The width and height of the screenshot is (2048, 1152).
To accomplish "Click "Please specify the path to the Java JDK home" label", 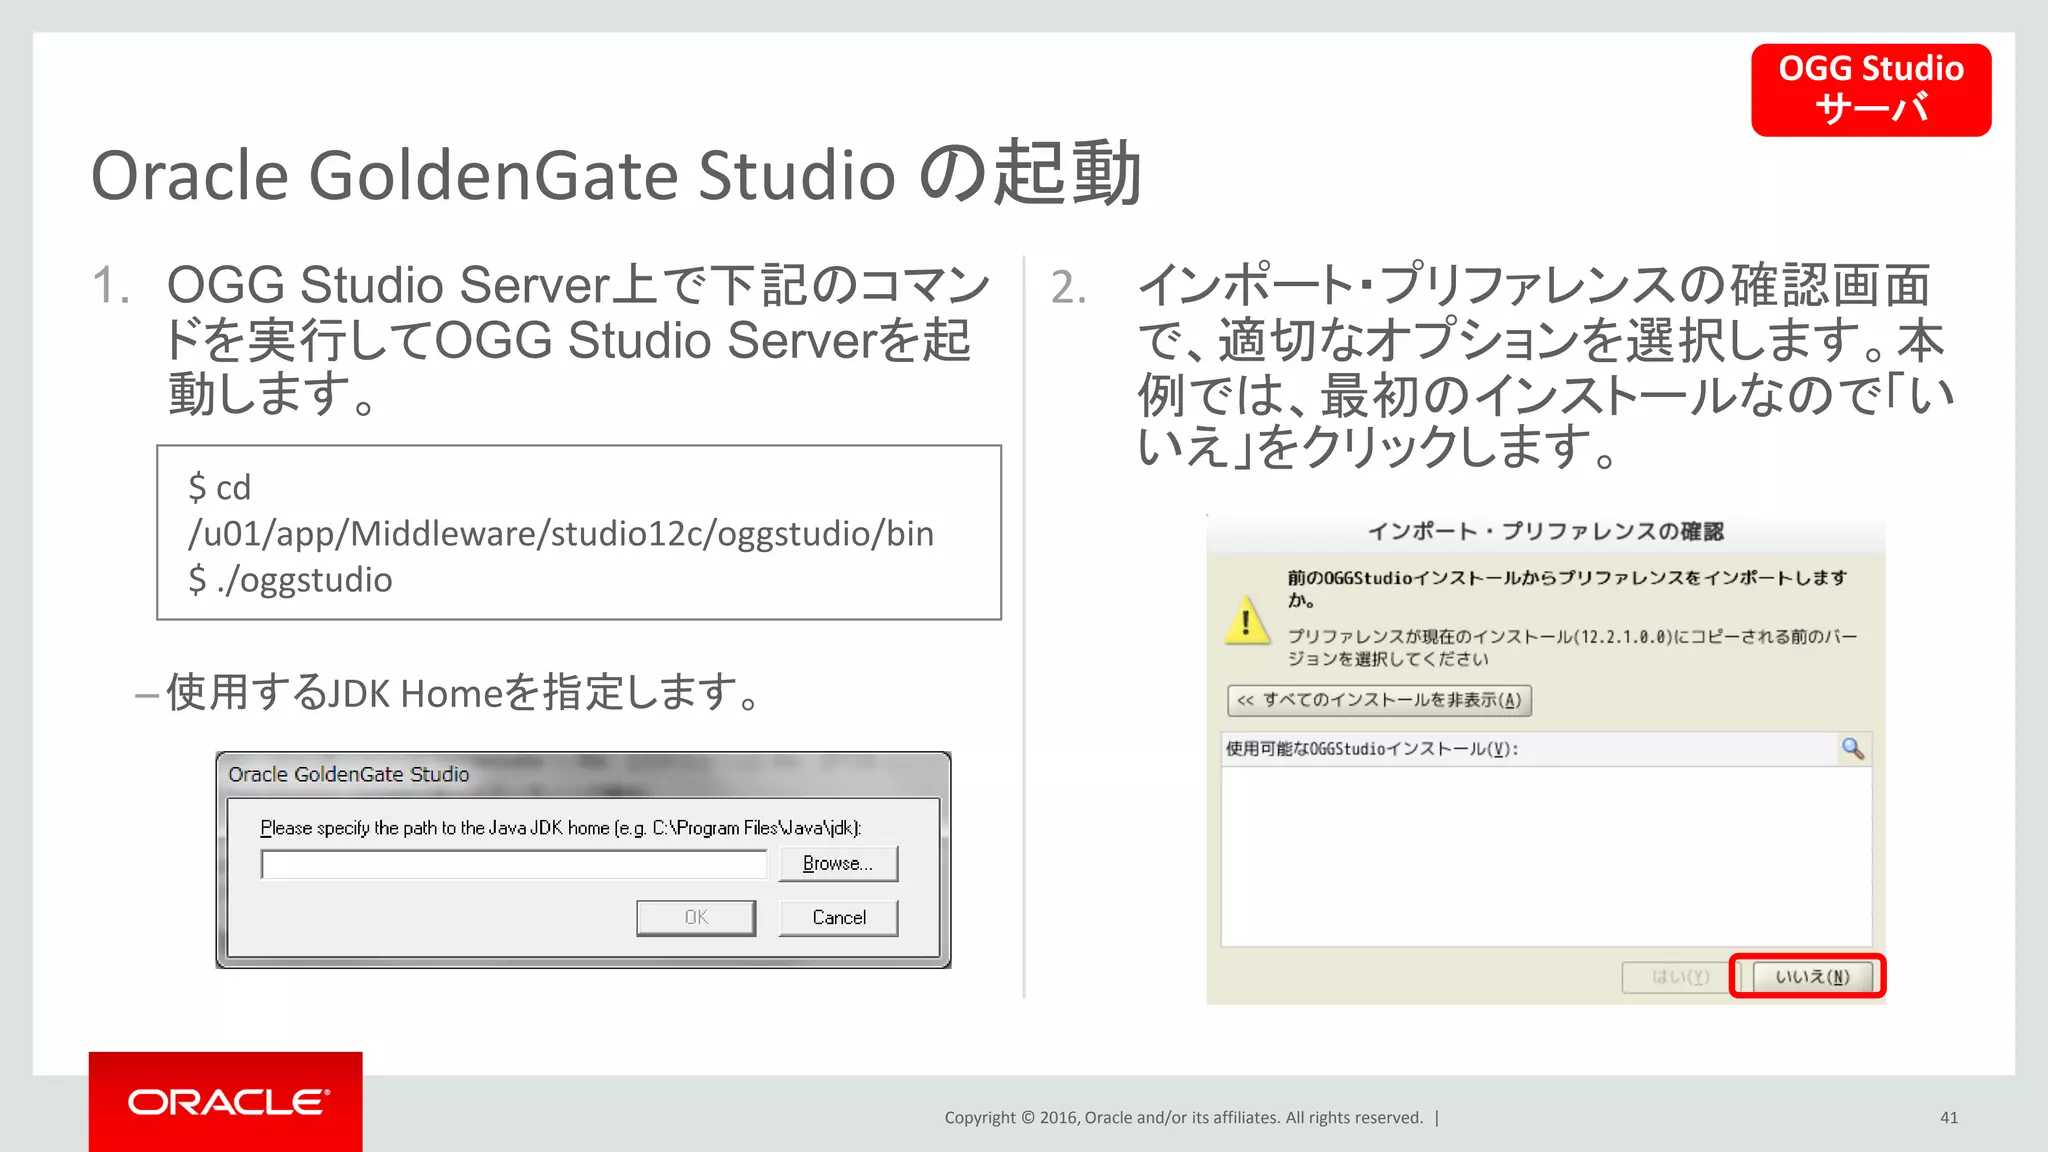I will 560,828.
